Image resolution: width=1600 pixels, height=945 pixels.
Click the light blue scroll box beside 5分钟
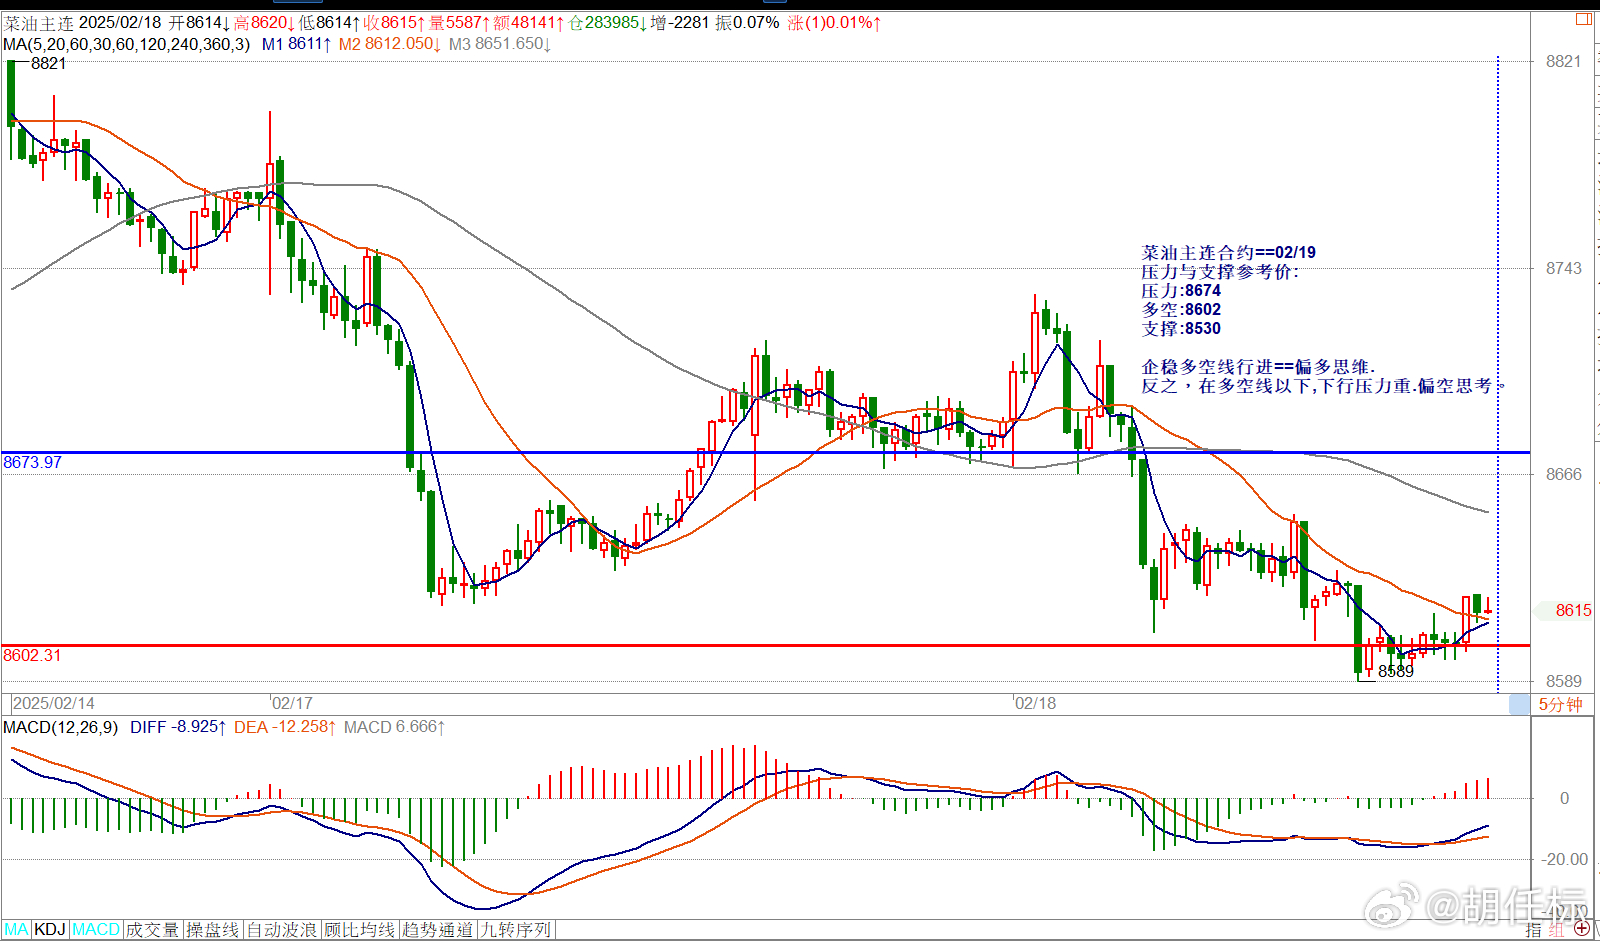(x=1519, y=704)
